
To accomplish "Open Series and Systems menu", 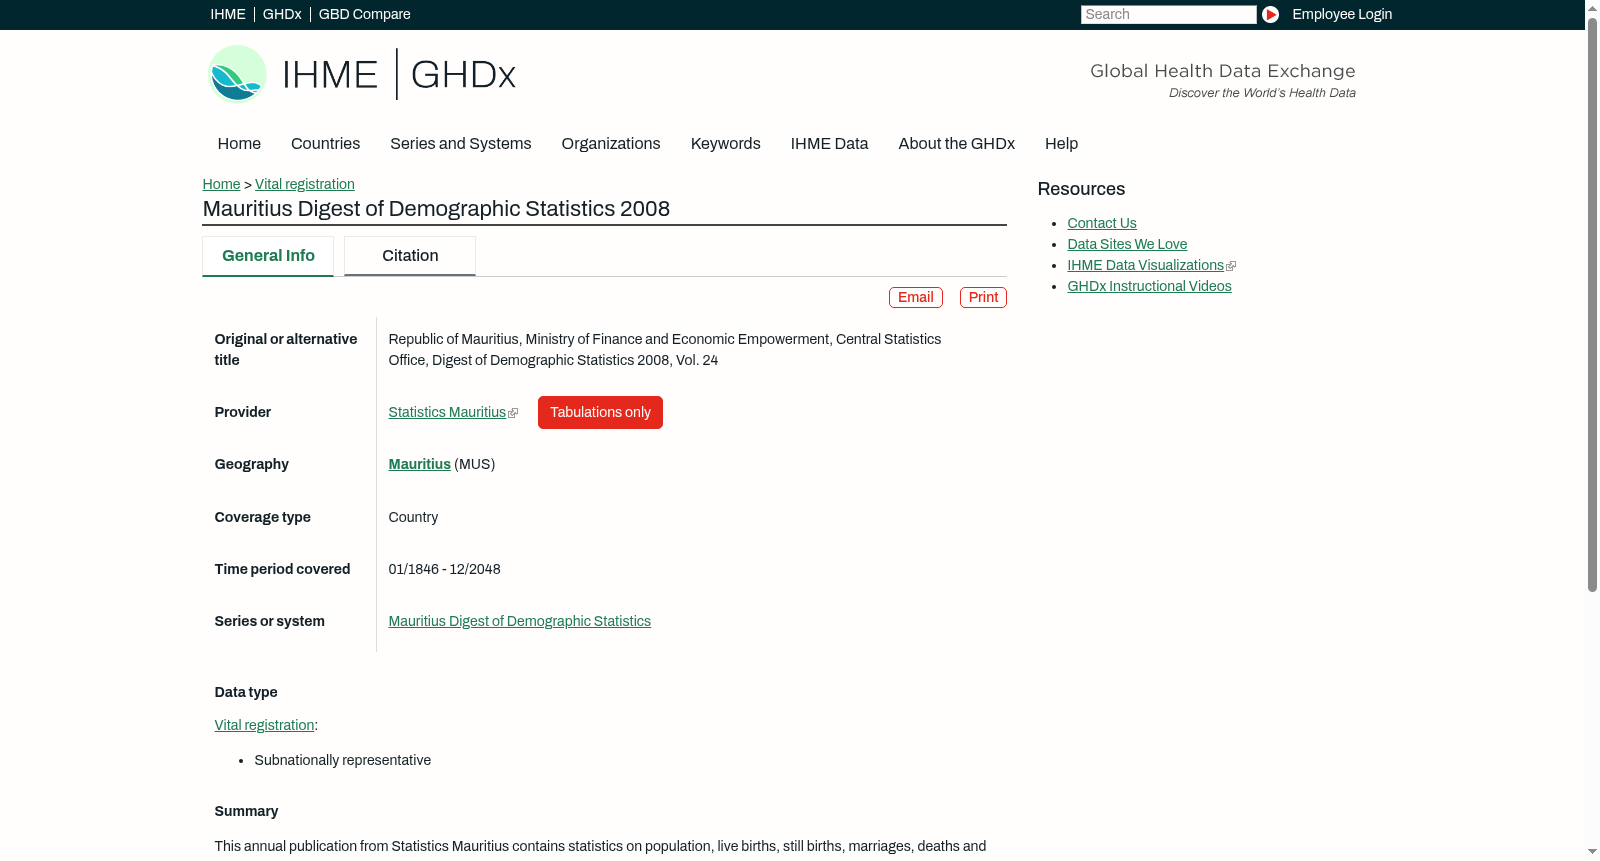I will (460, 144).
